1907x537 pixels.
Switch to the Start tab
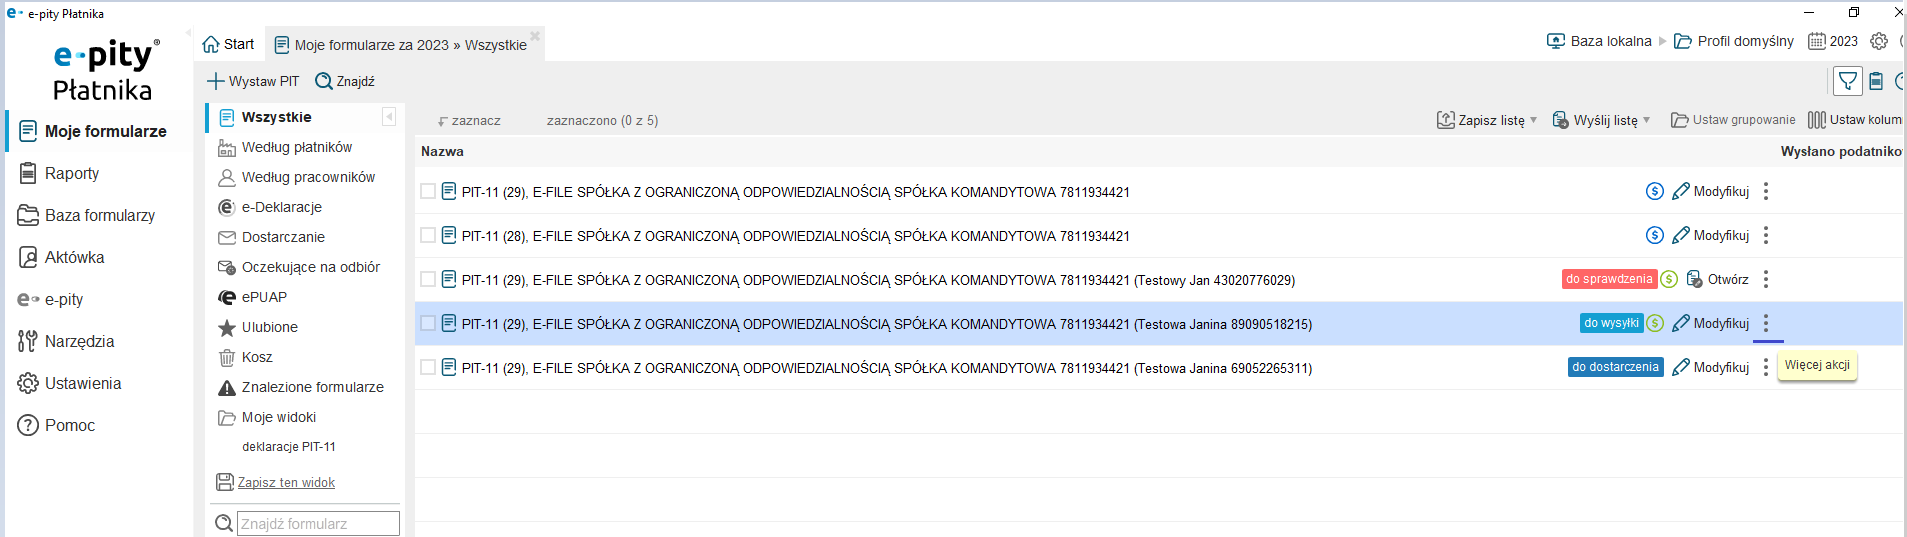tap(229, 44)
